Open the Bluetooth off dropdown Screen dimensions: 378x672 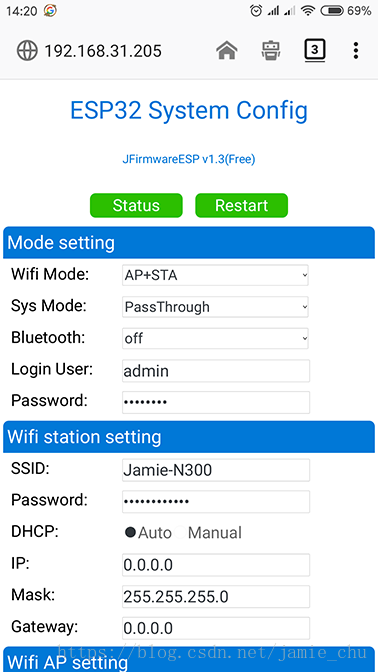tap(215, 339)
